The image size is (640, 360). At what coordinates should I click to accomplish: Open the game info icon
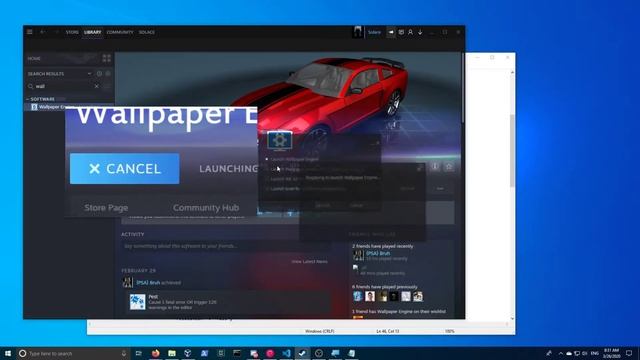pos(435,166)
